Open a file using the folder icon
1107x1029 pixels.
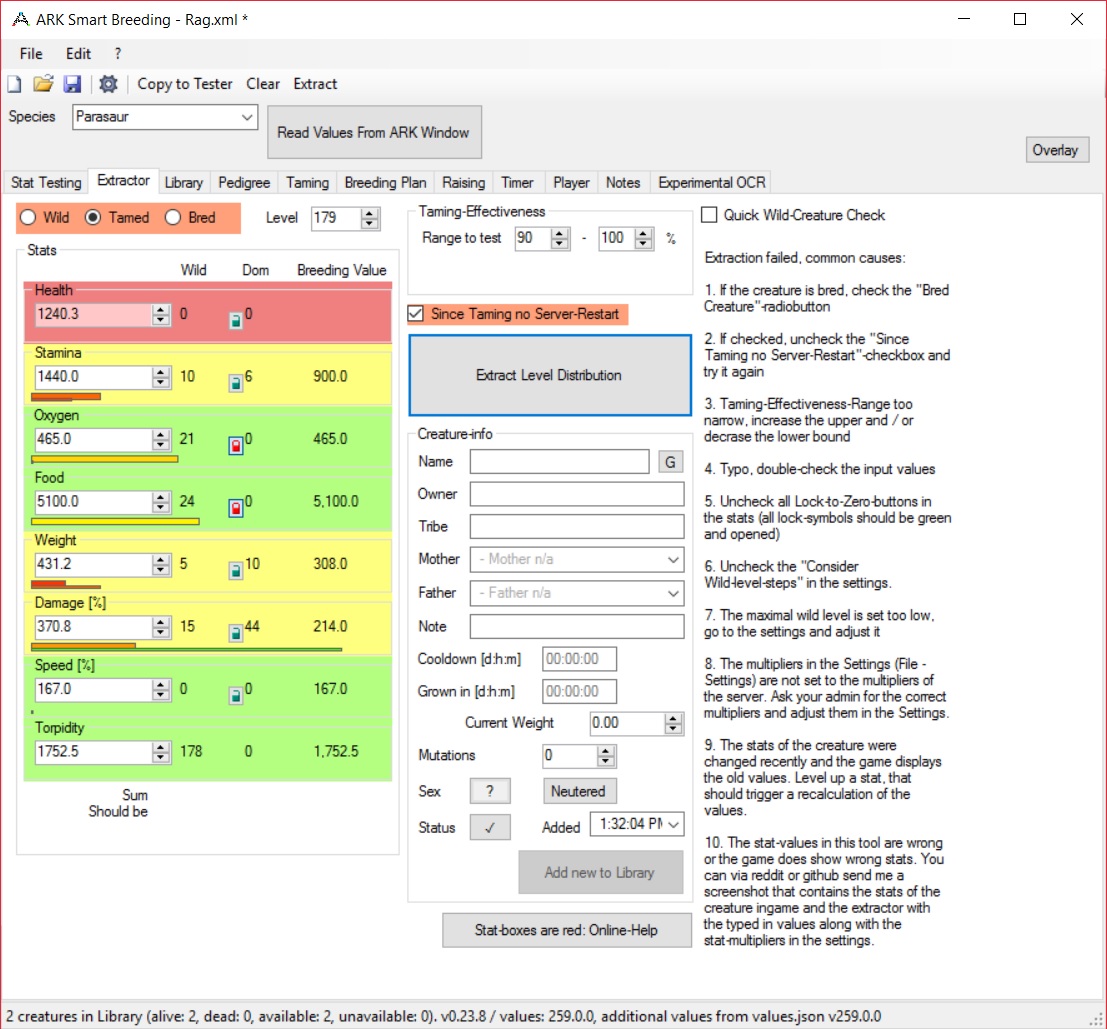(x=43, y=84)
